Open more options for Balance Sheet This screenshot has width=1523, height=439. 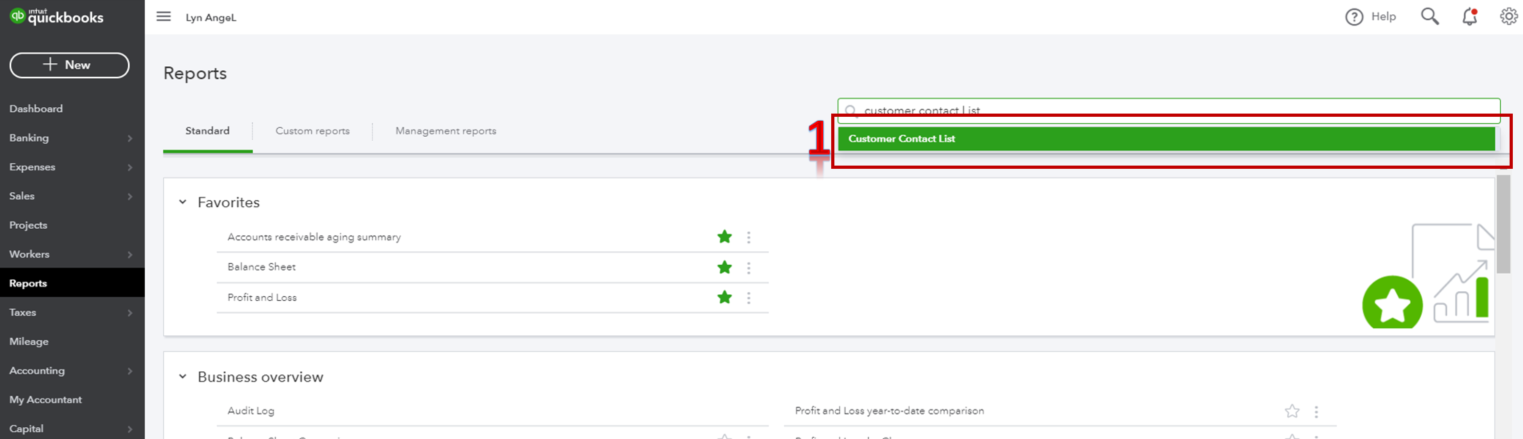point(748,267)
